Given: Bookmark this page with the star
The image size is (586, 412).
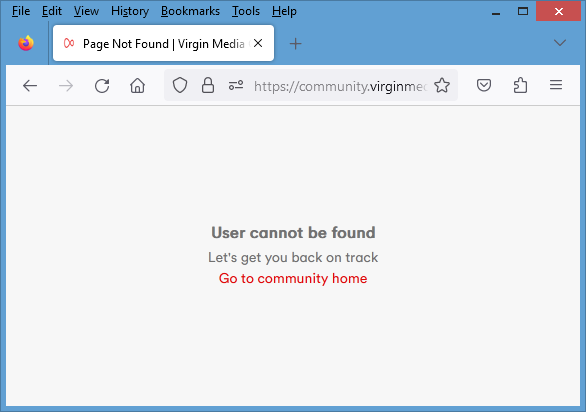Looking at the screenshot, I should coord(442,85).
